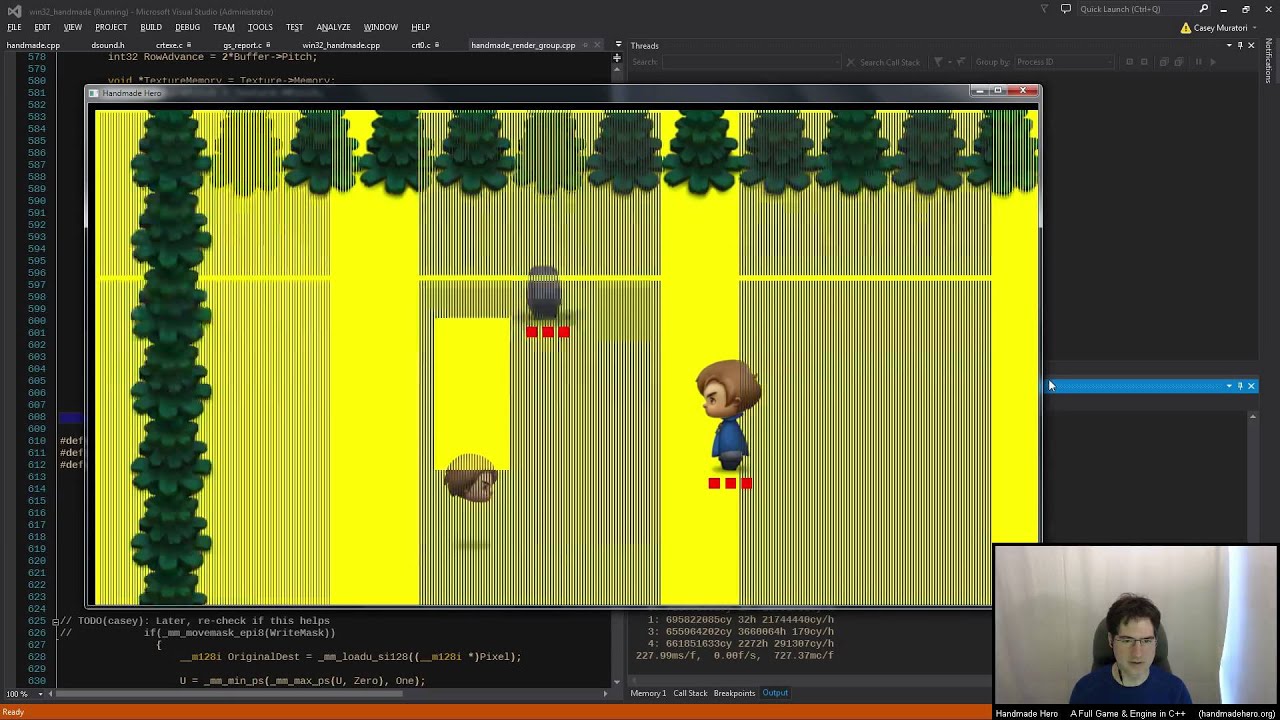
Task: Open the EDIT menu
Action: click(42, 27)
